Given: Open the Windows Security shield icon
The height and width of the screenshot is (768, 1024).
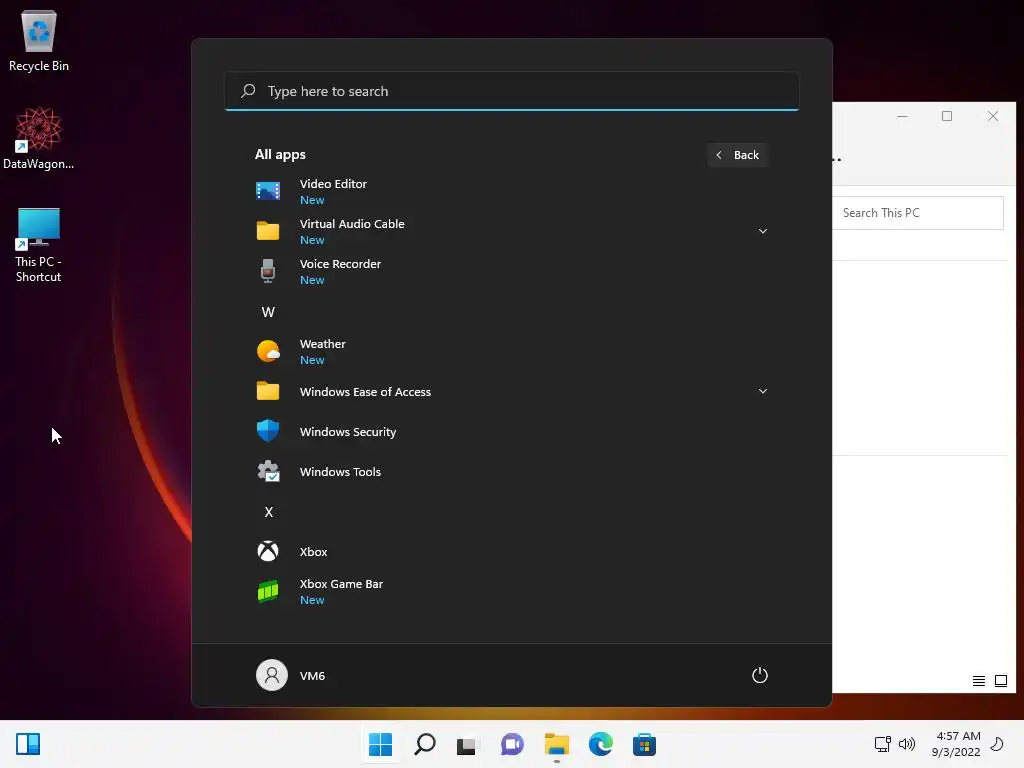Looking at the screenshot, I should [268, 431].
